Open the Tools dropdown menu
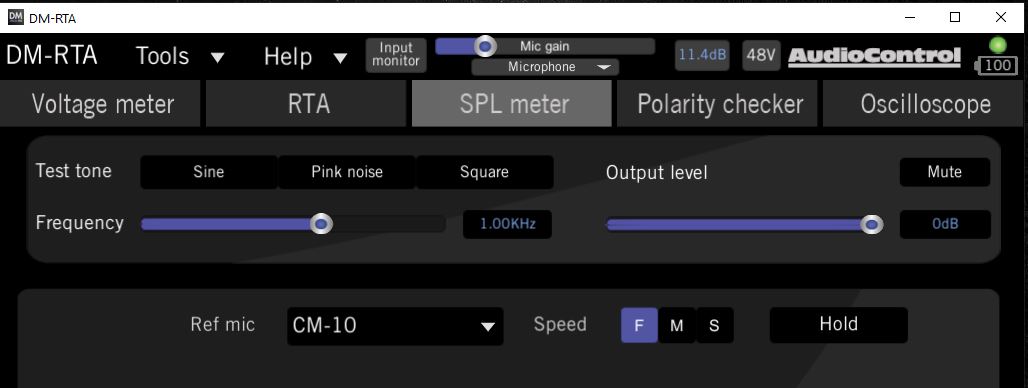 [180, 56]
